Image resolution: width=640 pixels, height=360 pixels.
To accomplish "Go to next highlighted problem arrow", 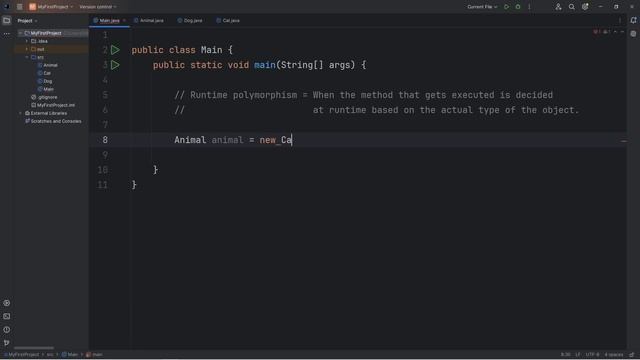I will pos(622,32).
